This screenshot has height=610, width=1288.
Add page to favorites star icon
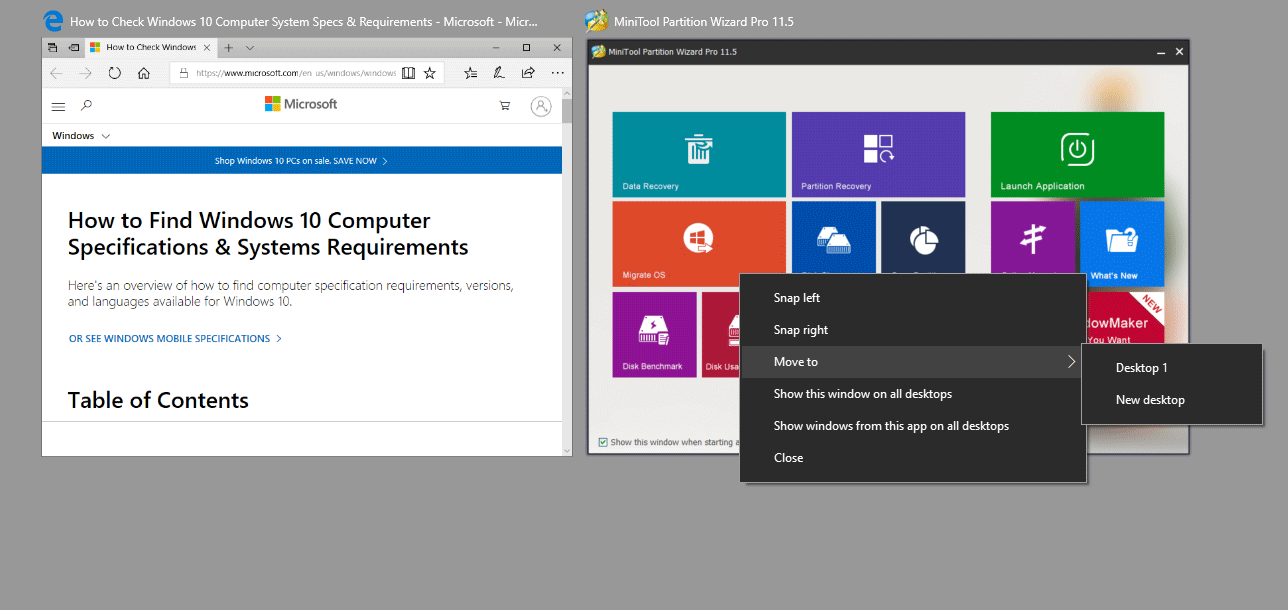(430, 73)
